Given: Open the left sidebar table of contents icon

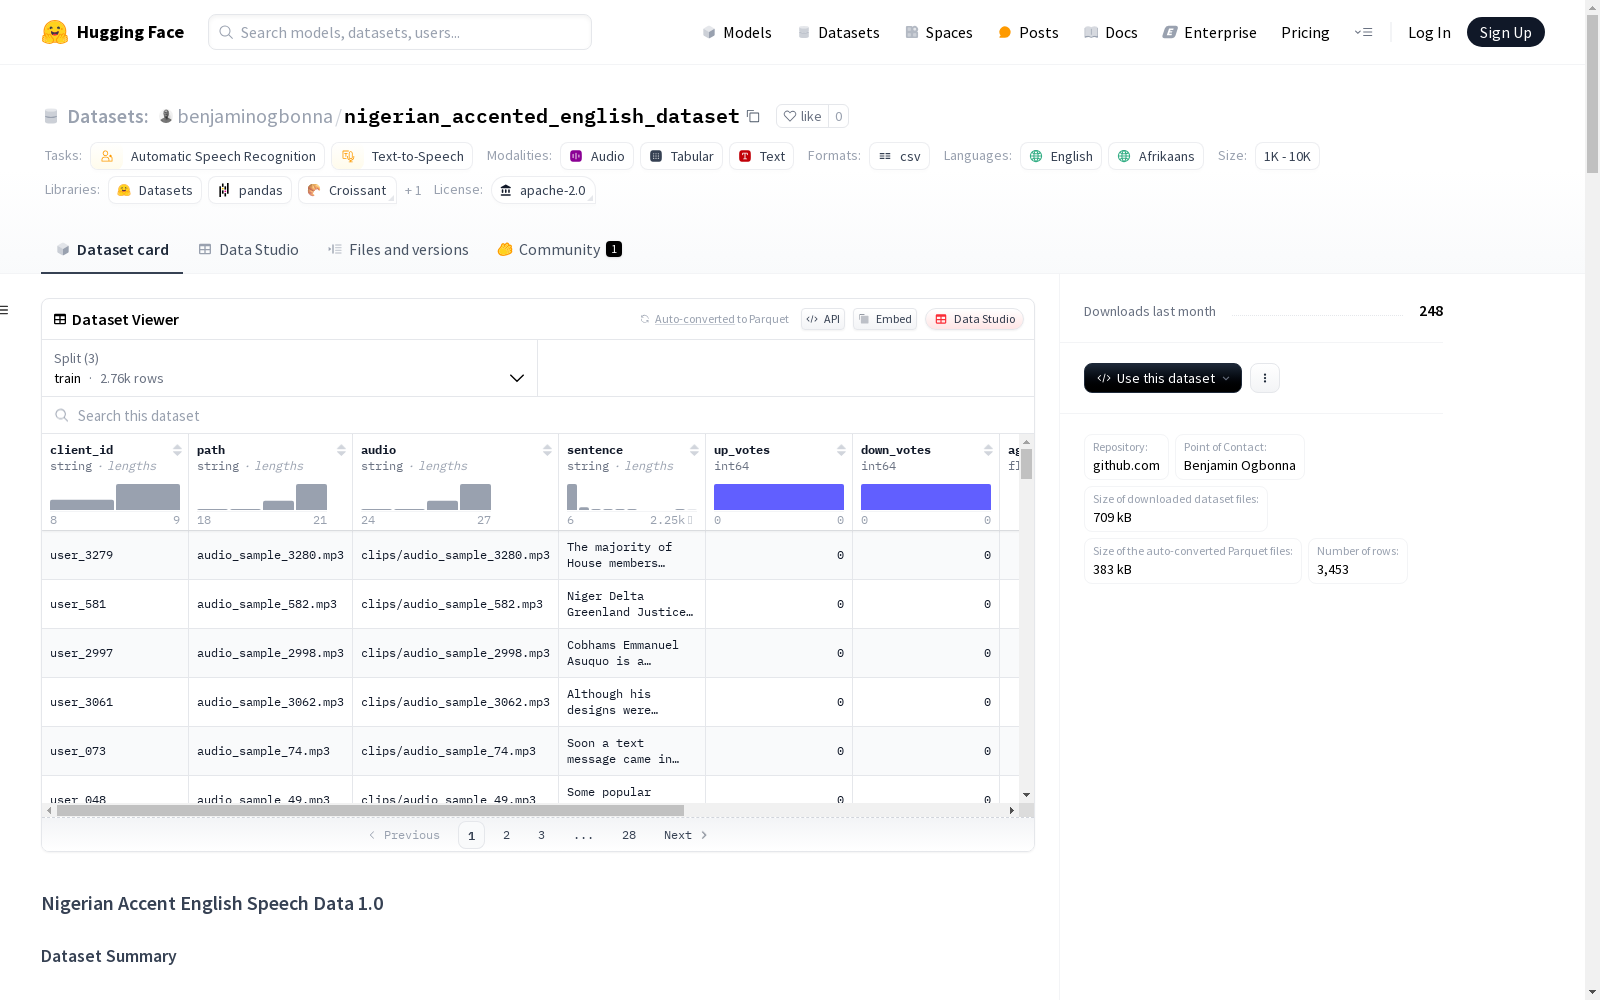Looking at the screenshot, I should 5,310.
